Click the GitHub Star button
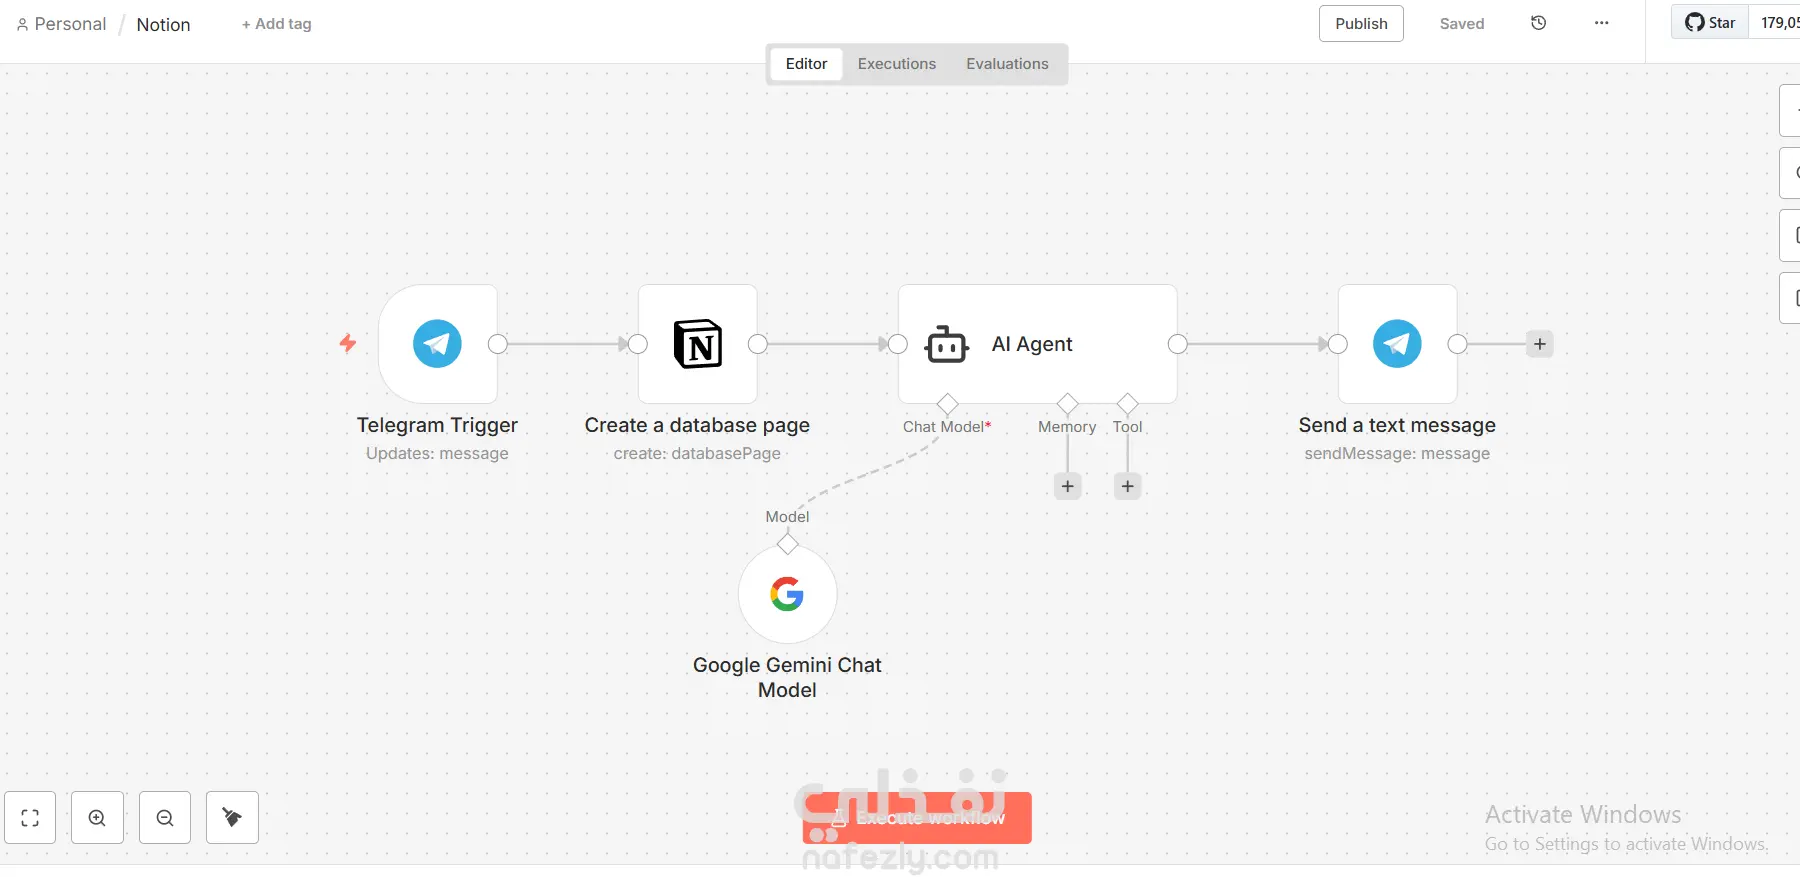This screenshot has width=1800, height=877. pyautogui.click(x=1710, y=23)
